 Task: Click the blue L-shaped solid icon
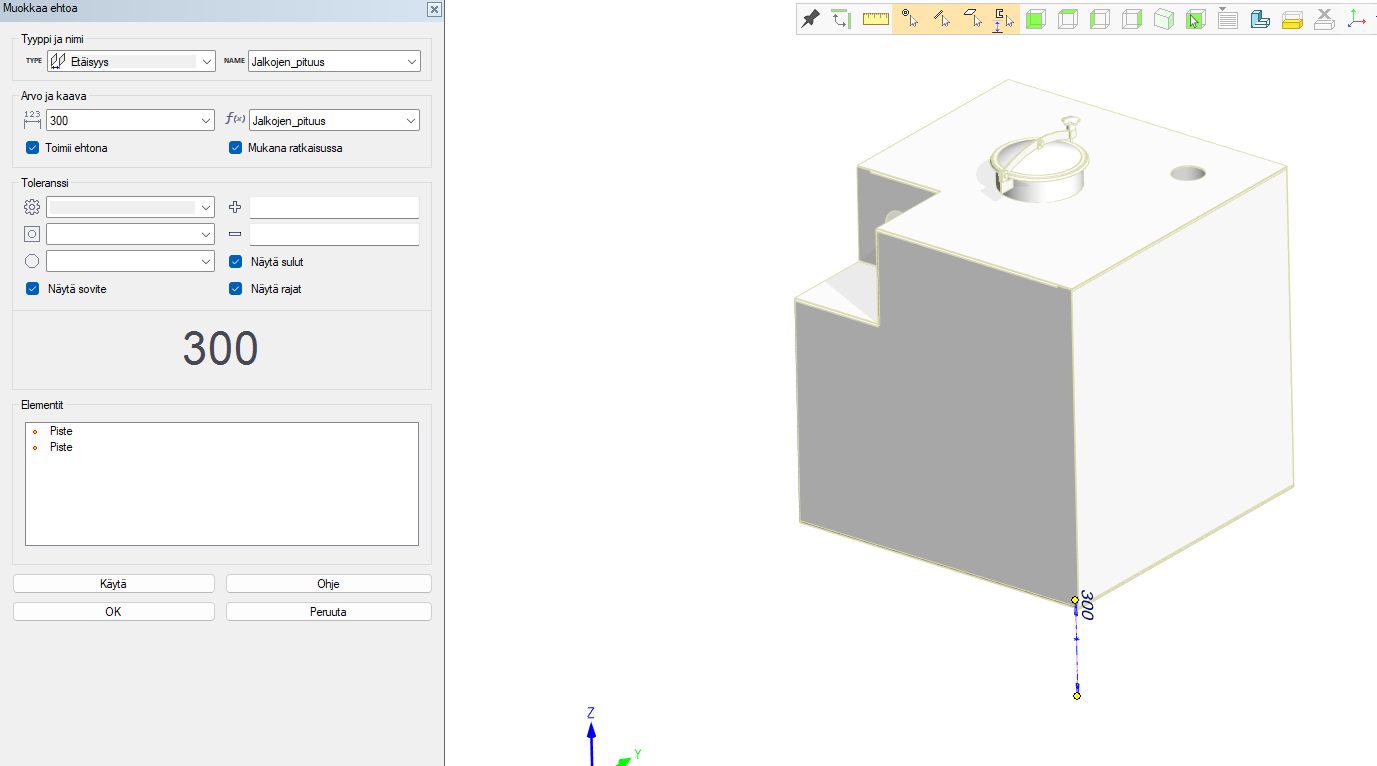1260,19
